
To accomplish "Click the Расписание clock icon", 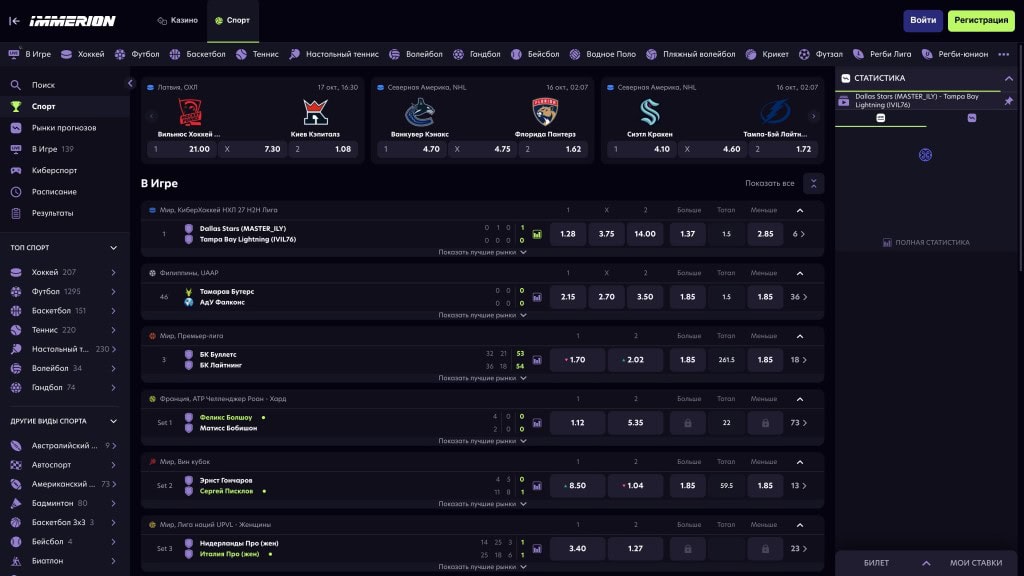I will tap(16, 192).
